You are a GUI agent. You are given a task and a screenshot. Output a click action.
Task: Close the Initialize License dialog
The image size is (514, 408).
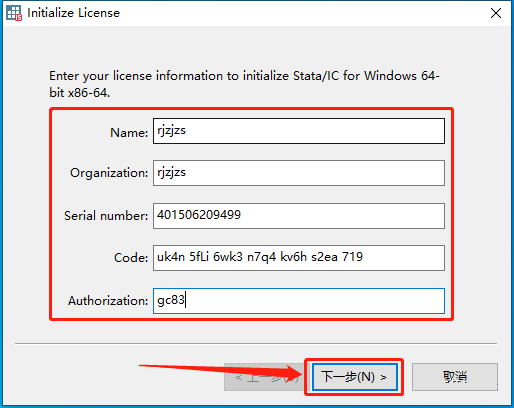click(x=496, y=13)
